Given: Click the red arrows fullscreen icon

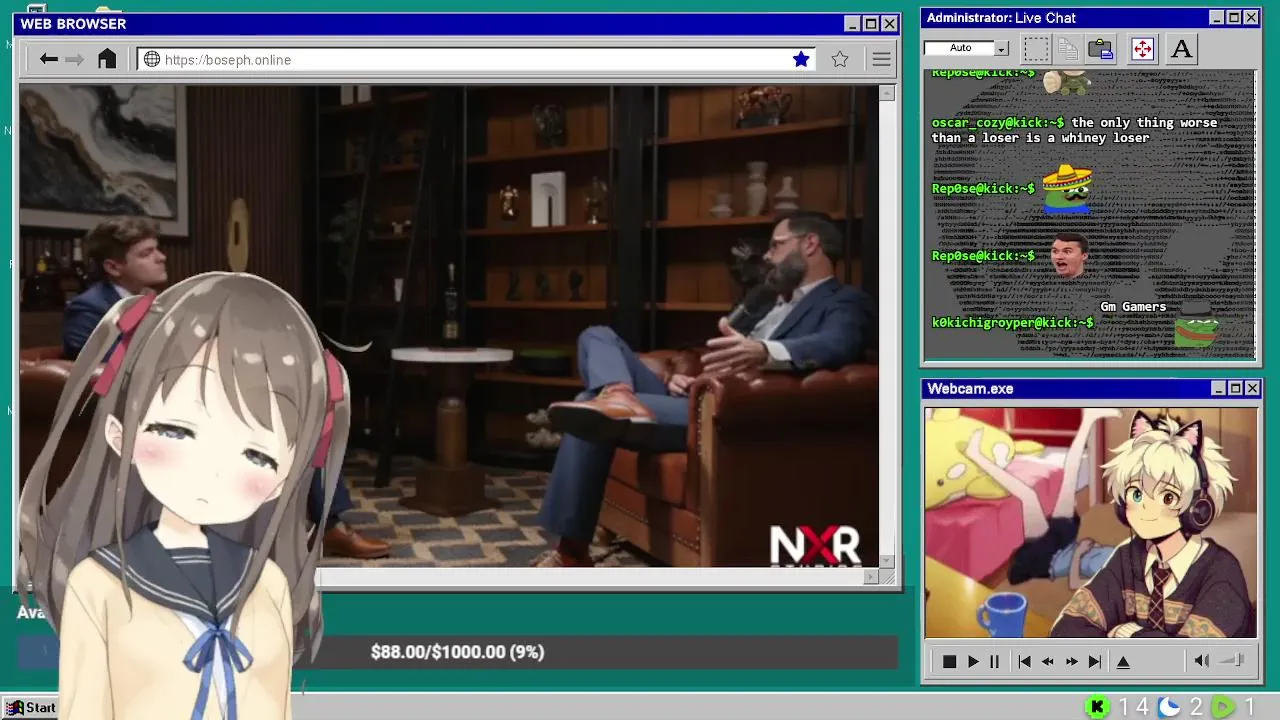Looking at the screenshot, I should [x=1142, y=48].
